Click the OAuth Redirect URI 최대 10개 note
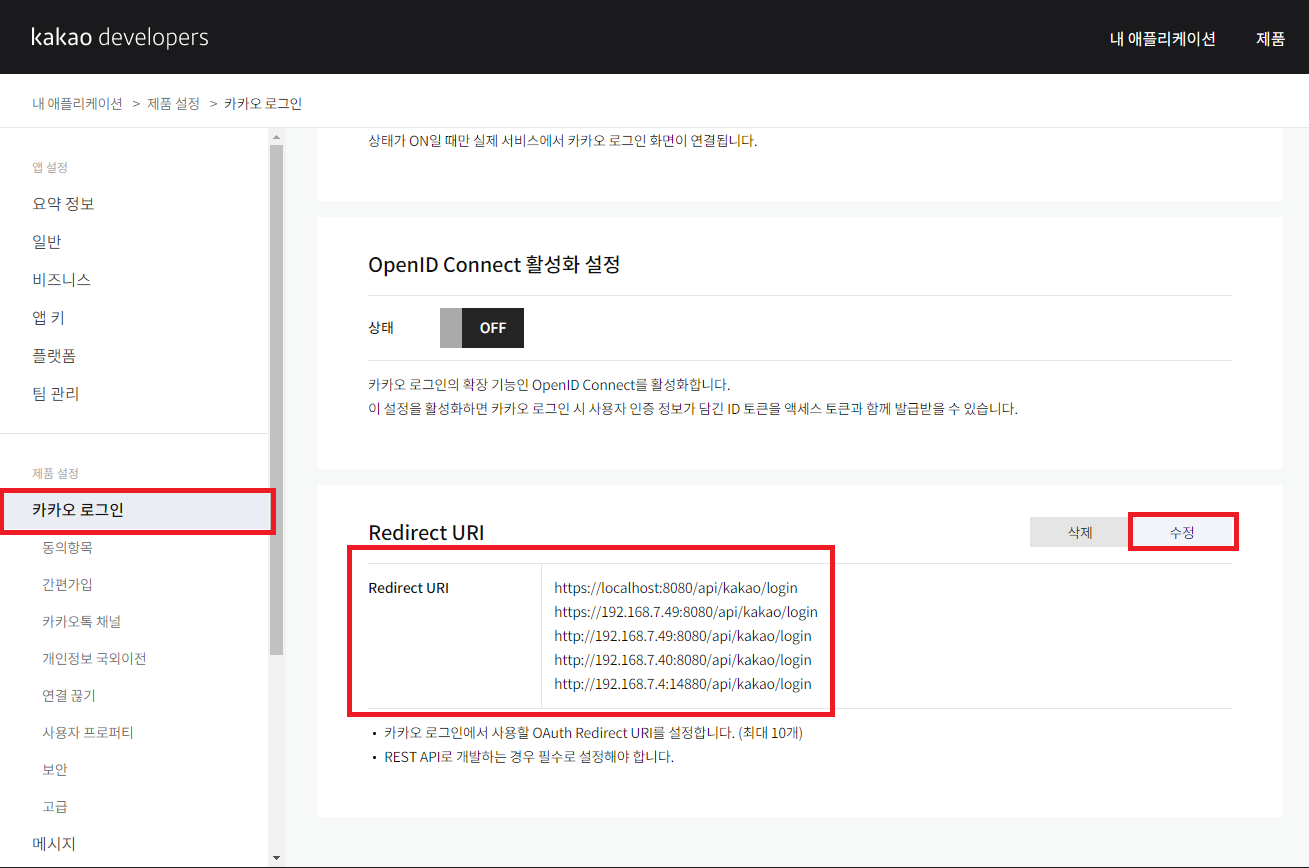Viewport: 1309px width, 868px height. 593,733
